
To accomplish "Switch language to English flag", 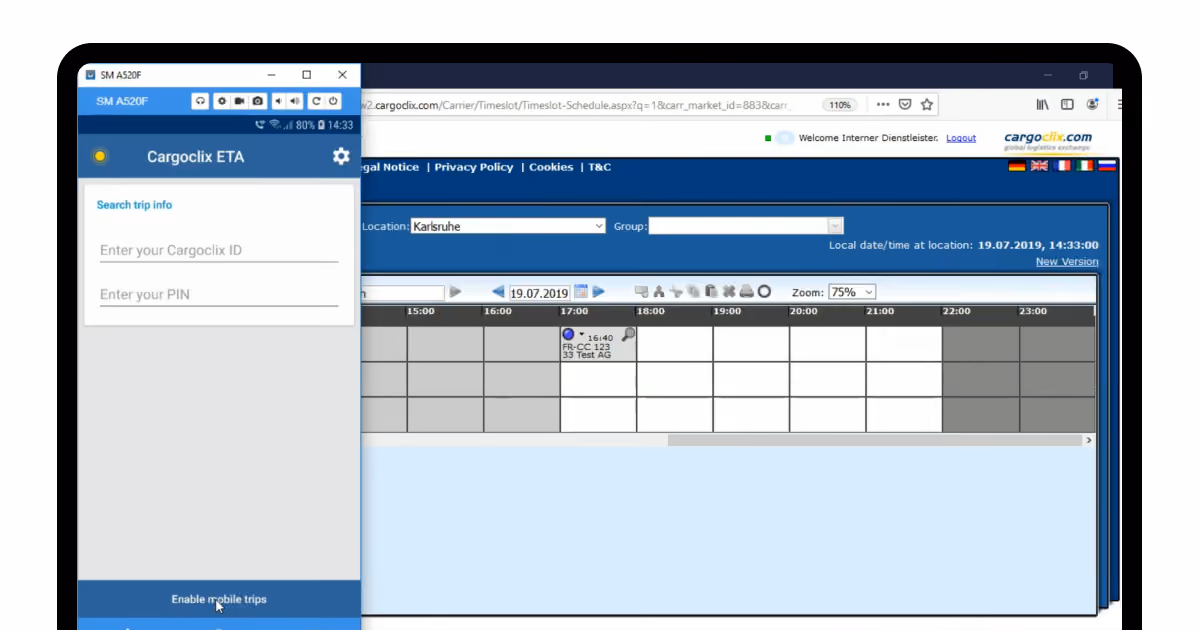I will pos(1039,166).
